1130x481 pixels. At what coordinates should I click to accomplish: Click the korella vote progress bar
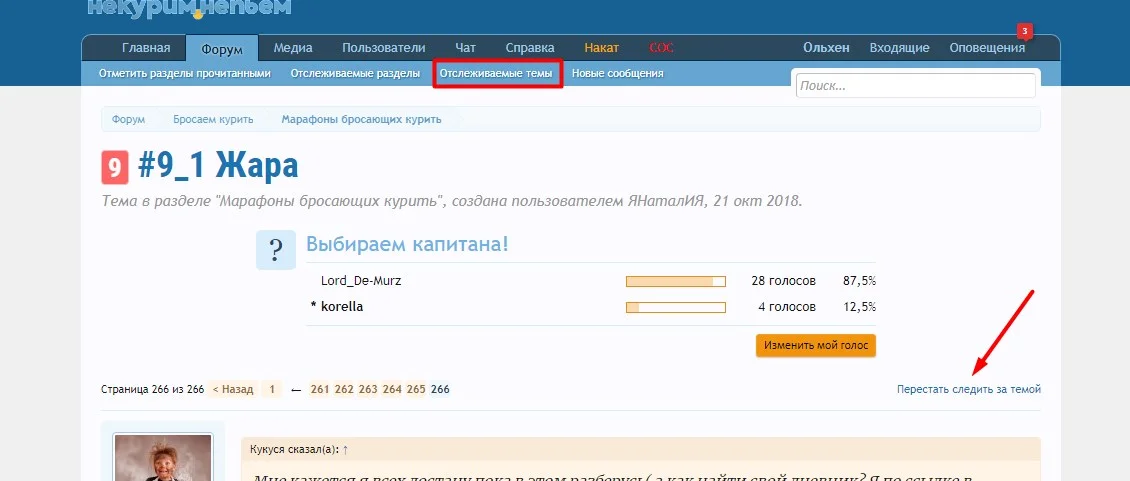point(676,307)
